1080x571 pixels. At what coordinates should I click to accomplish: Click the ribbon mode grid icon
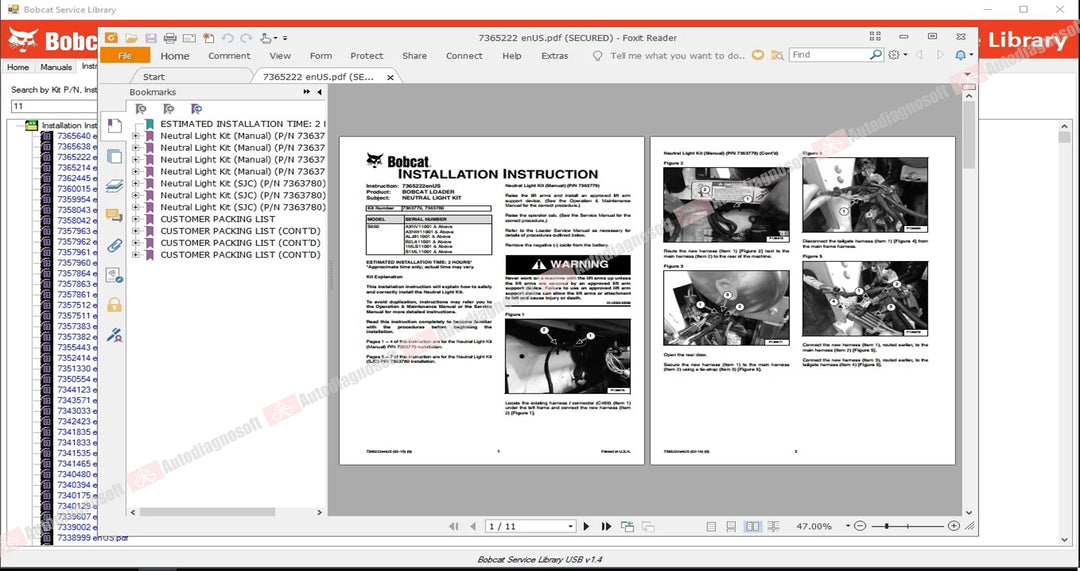coord(875,37)
